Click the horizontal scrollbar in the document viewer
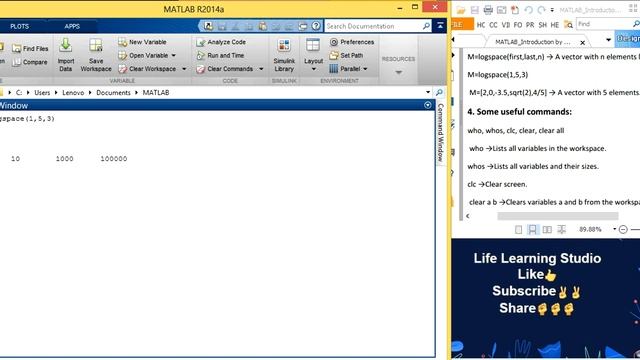This screenshot has width=640, height=360. (558, 216)
